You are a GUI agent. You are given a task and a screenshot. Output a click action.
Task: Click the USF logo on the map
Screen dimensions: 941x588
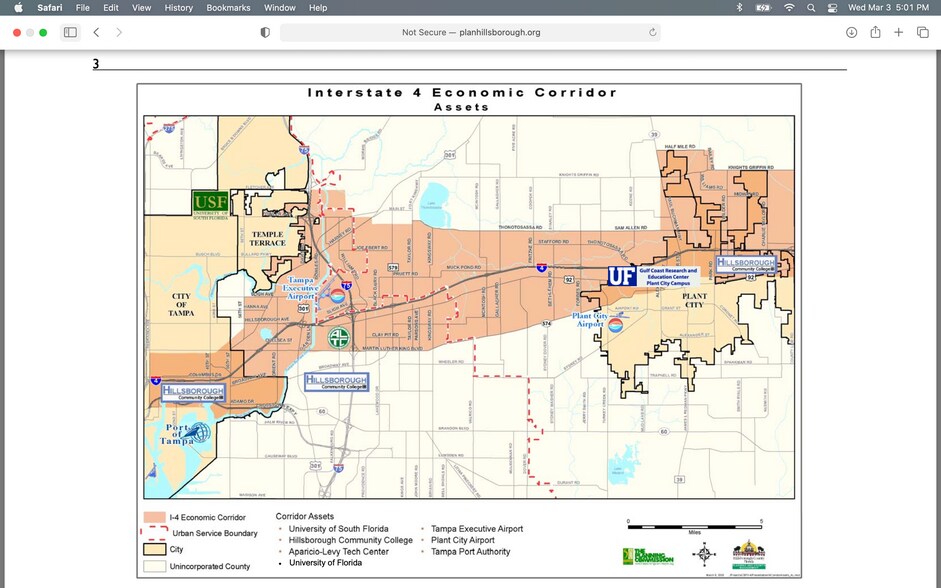pos(210,203)
